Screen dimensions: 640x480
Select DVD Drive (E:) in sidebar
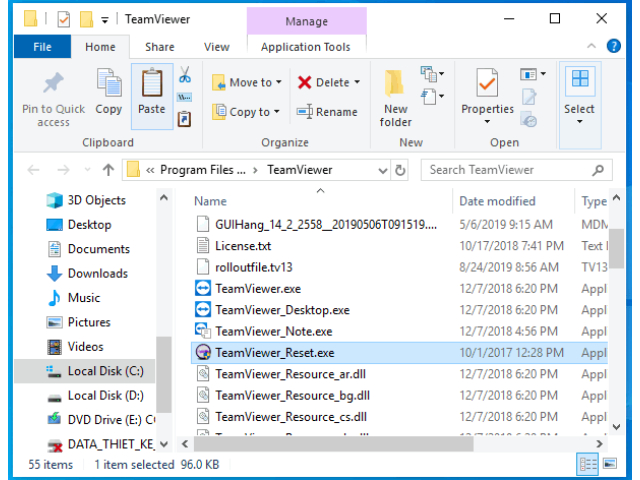point(100,420)
